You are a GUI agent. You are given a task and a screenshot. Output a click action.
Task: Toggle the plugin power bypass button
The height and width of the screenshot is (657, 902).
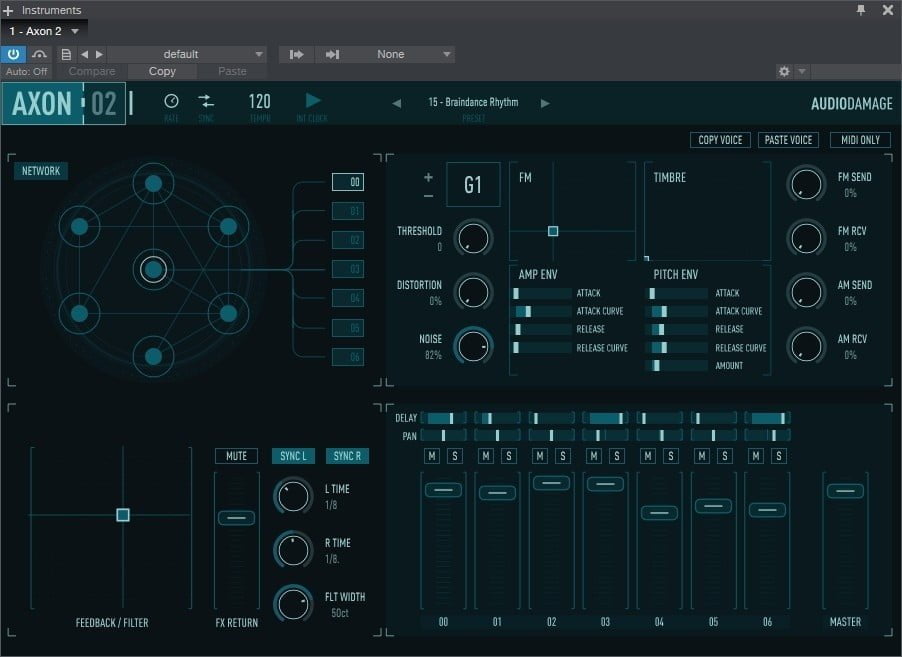pyautogui.click(x=13, y=54)
